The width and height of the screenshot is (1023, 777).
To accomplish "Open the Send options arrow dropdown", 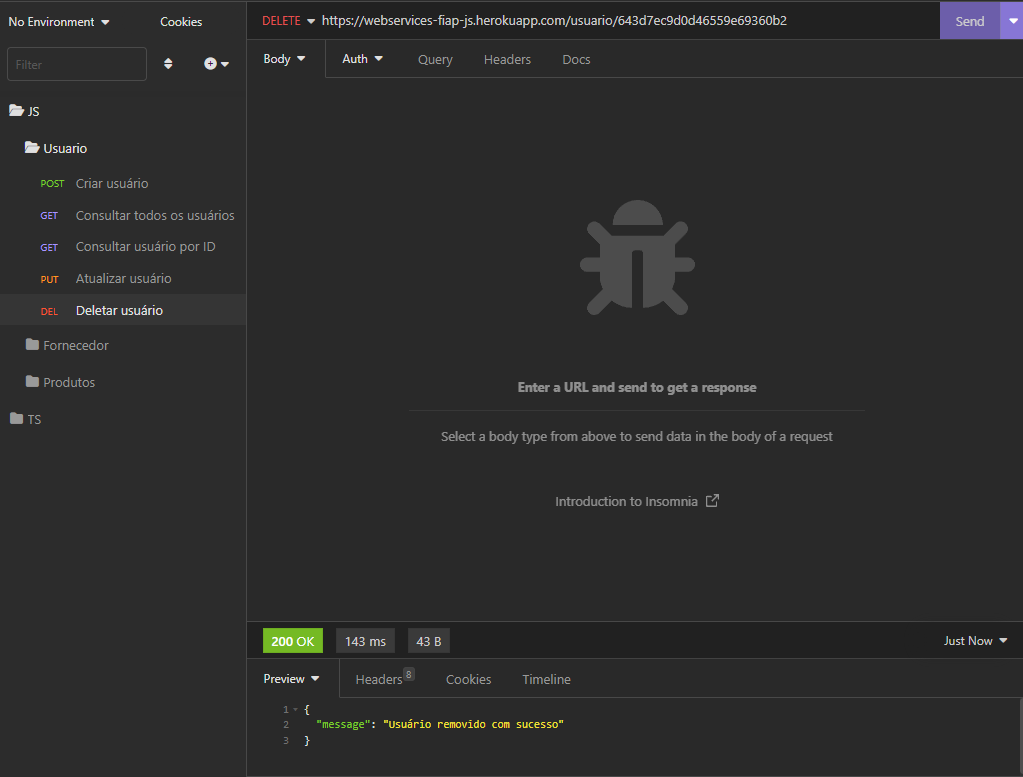I will pos(1012,20).
